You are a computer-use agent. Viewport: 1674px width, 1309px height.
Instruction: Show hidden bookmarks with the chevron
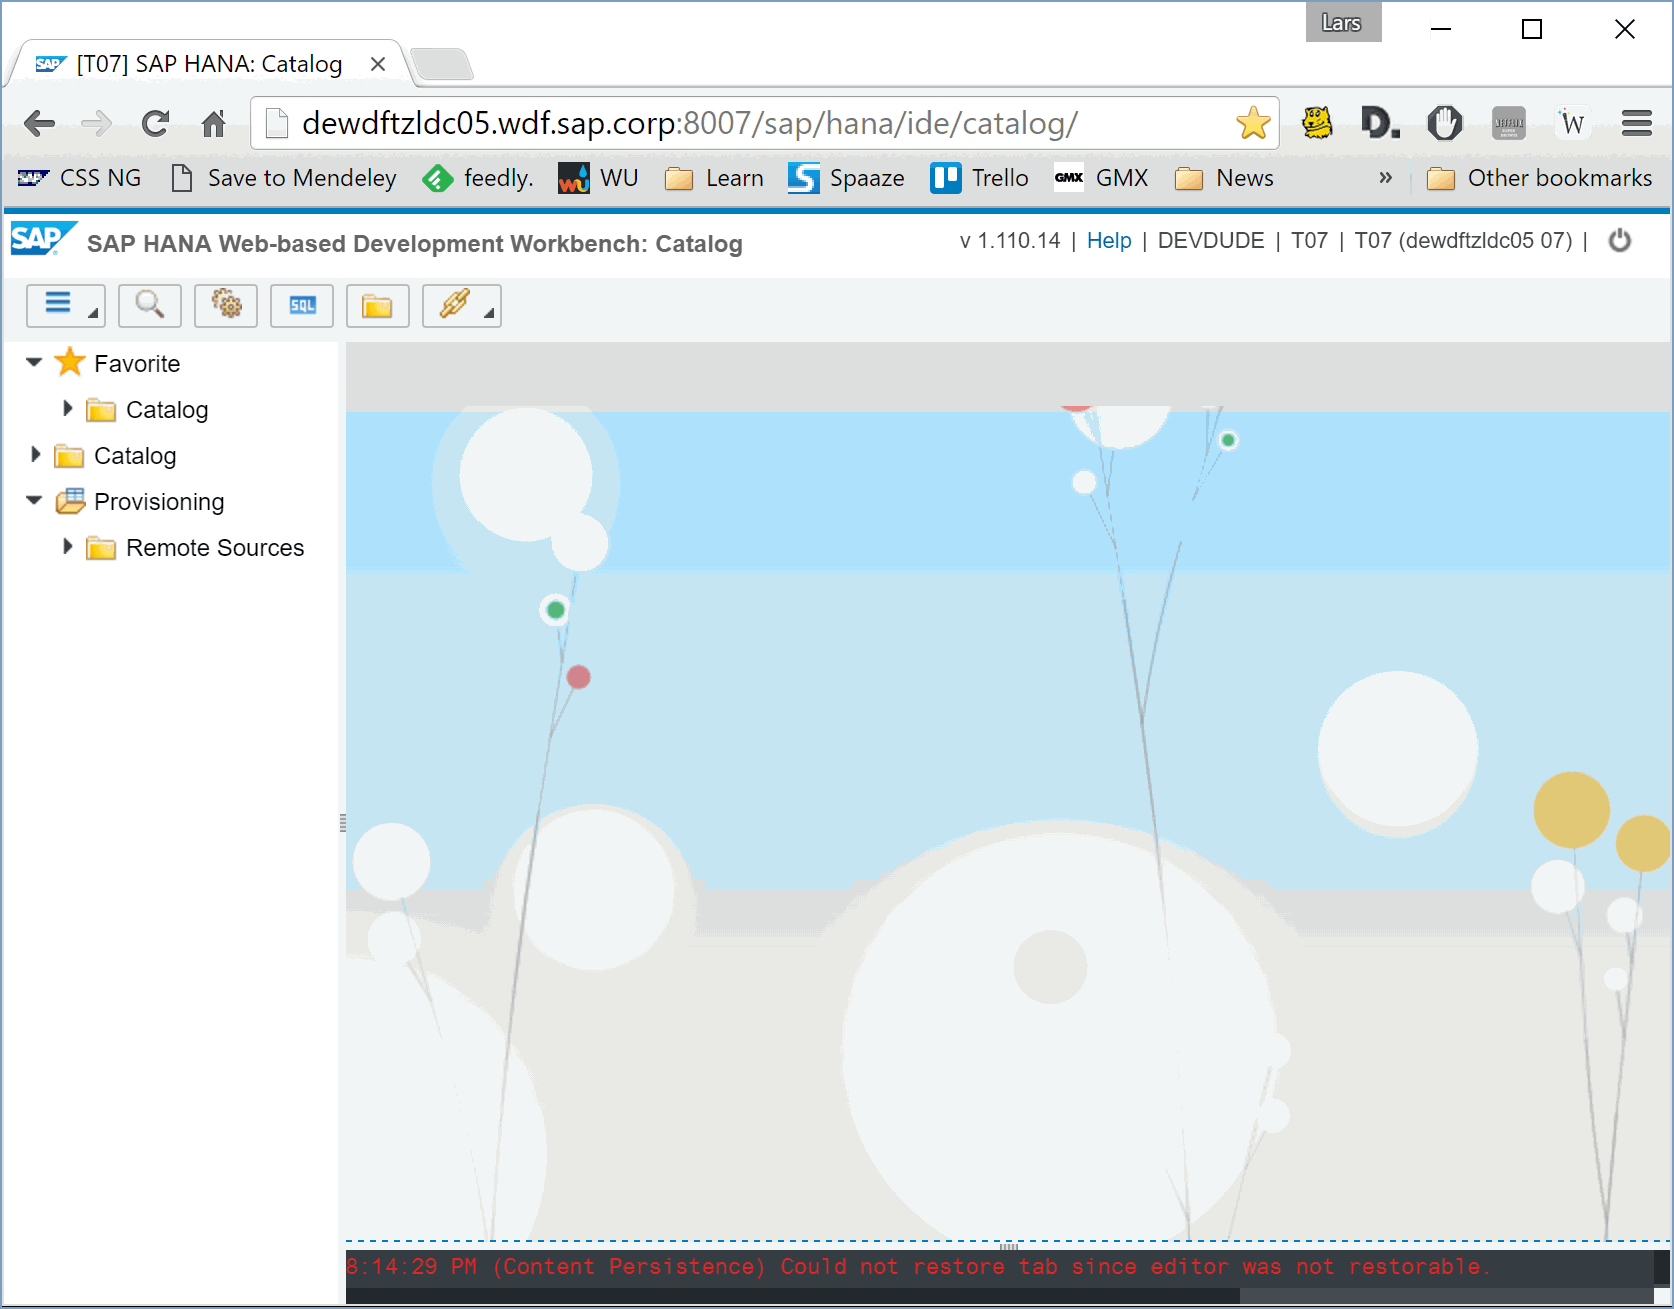tap(1385, 178)
